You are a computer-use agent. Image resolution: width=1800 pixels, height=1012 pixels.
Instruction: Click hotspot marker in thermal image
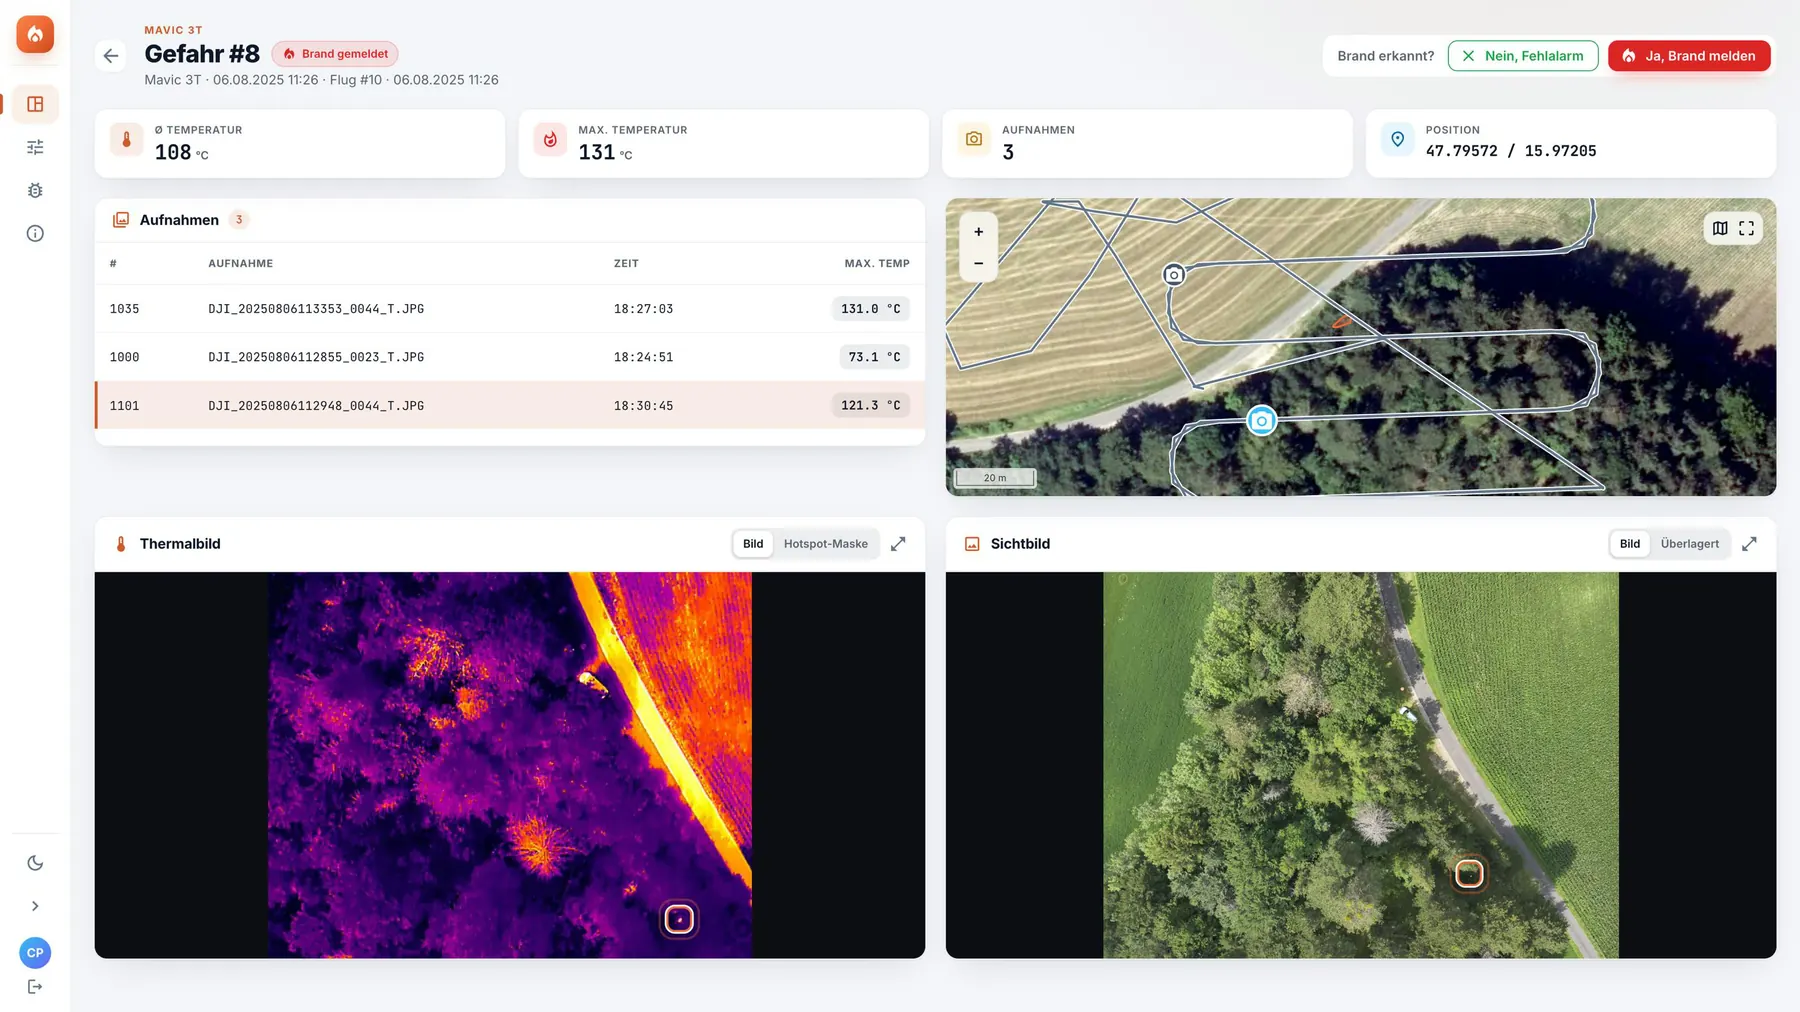679,919
